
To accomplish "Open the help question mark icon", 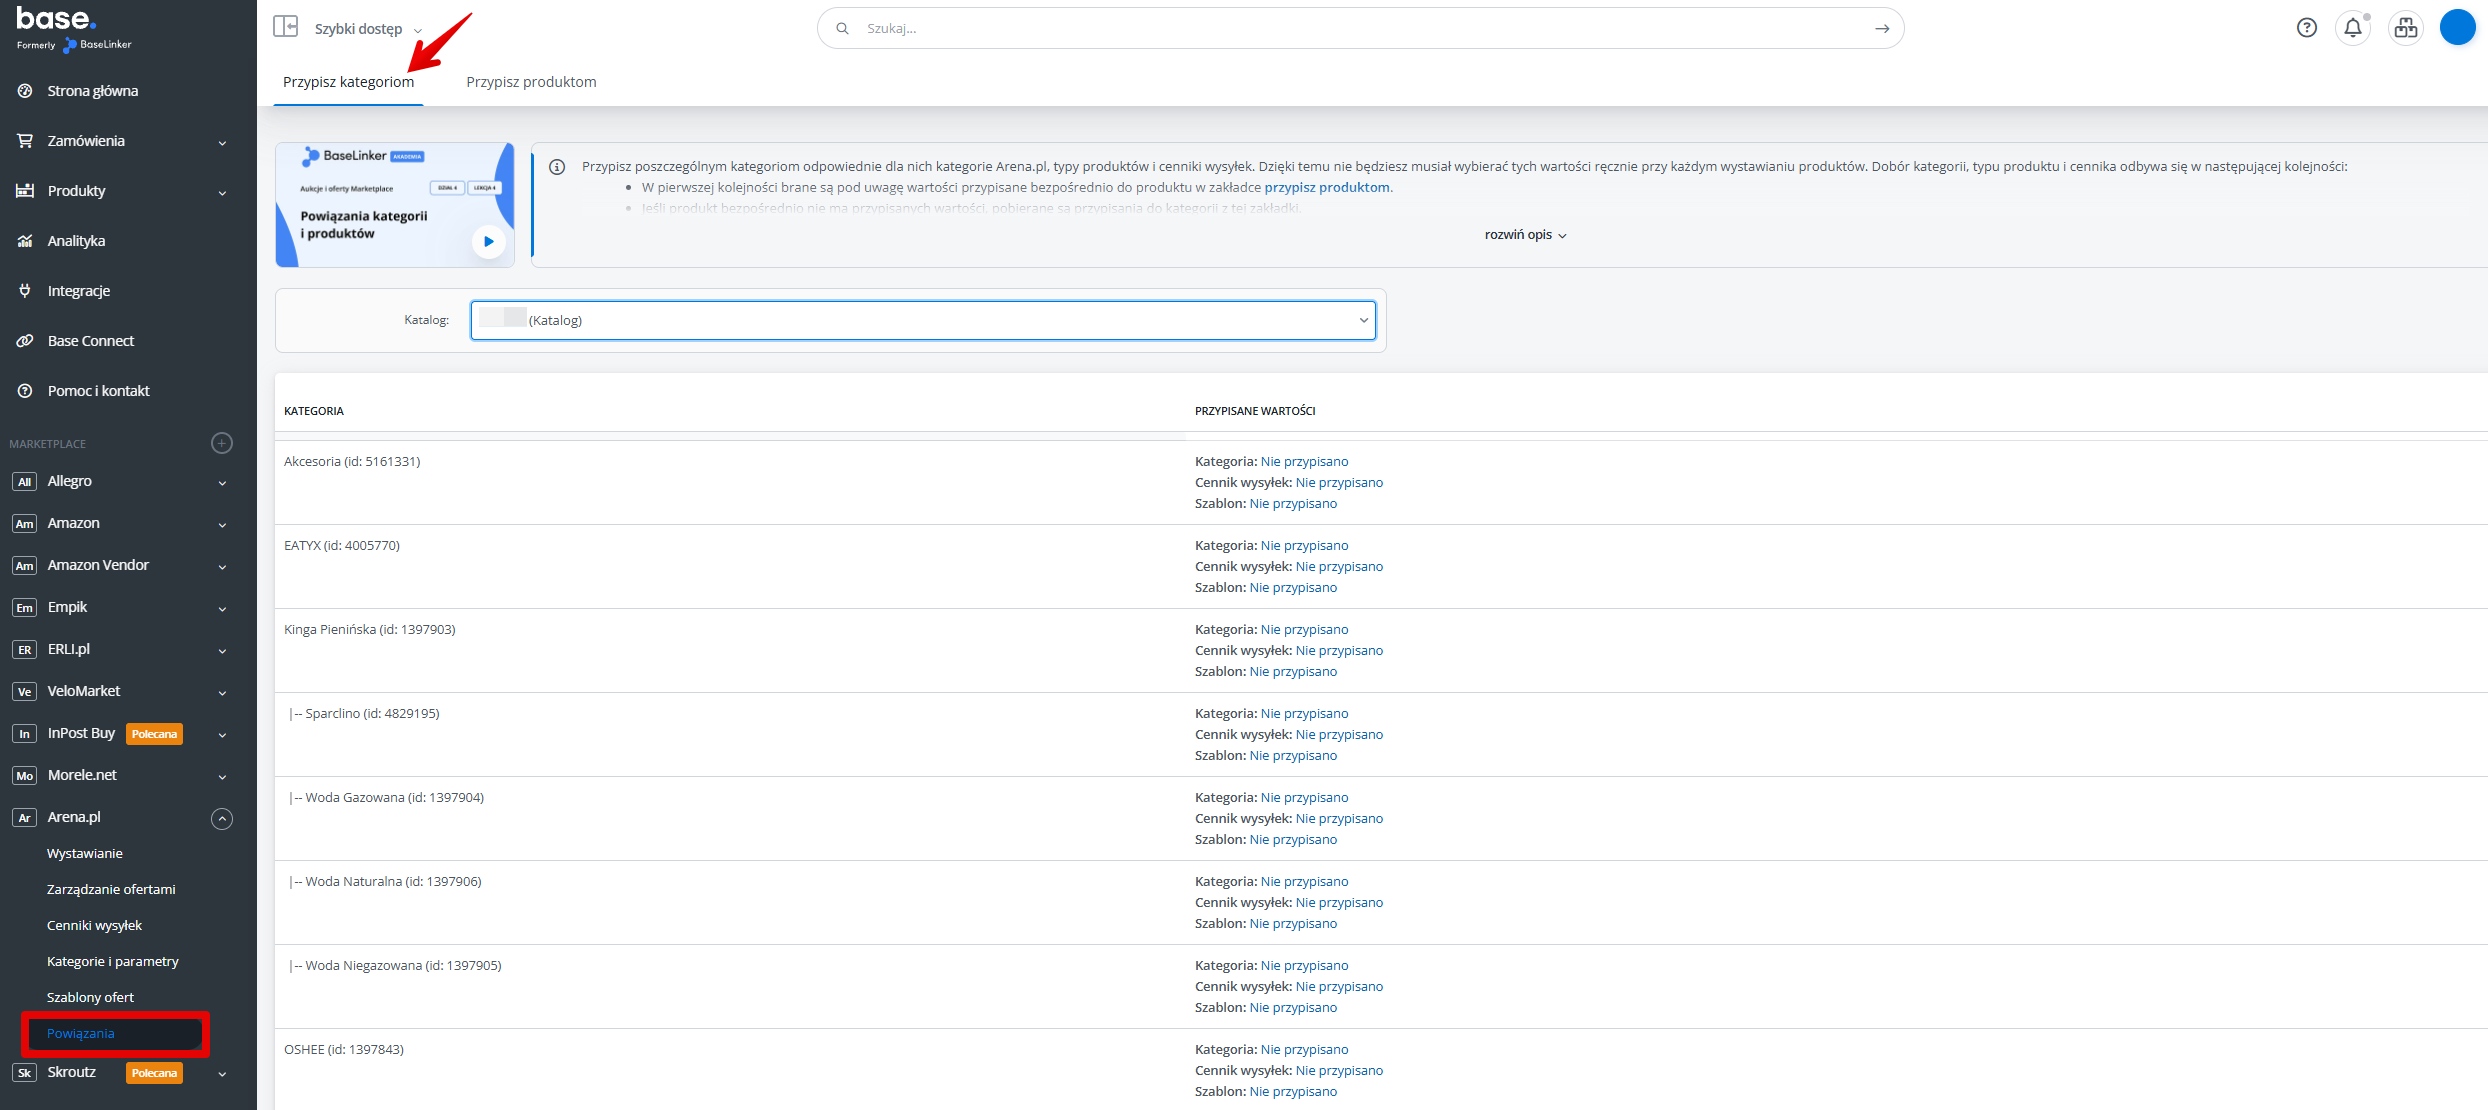I will pos(2306,28).
